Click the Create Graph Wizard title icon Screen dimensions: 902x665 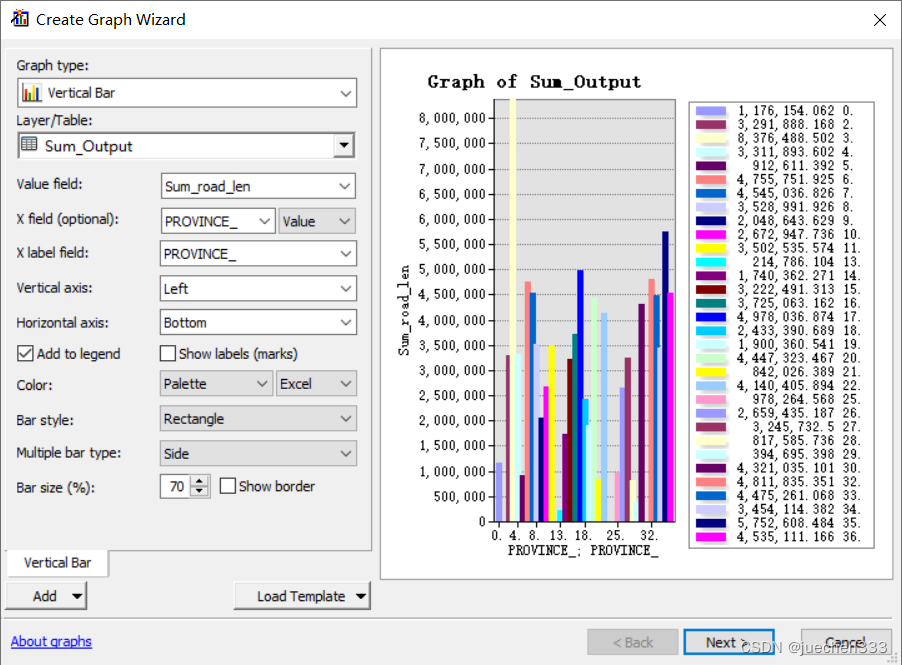coord(20,18)
